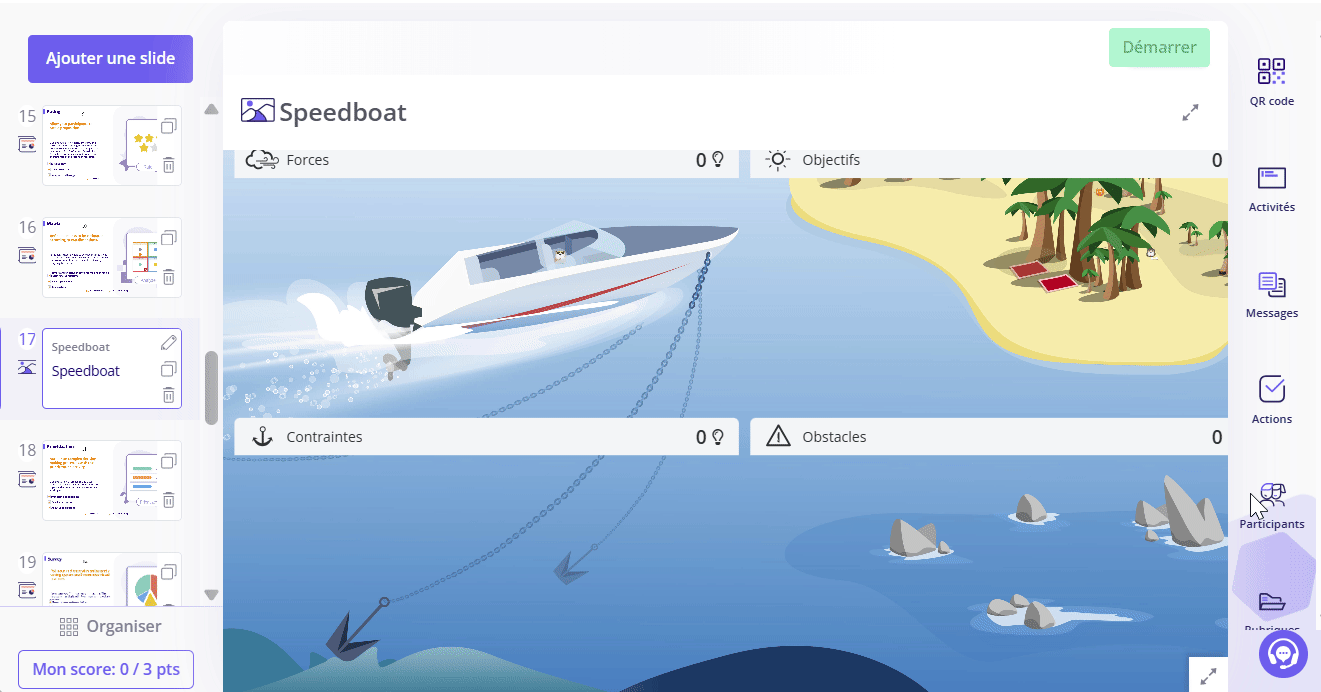The image size is (1321, 692).
Task: Open the Forces category header
Action: (x=486, y=160)
